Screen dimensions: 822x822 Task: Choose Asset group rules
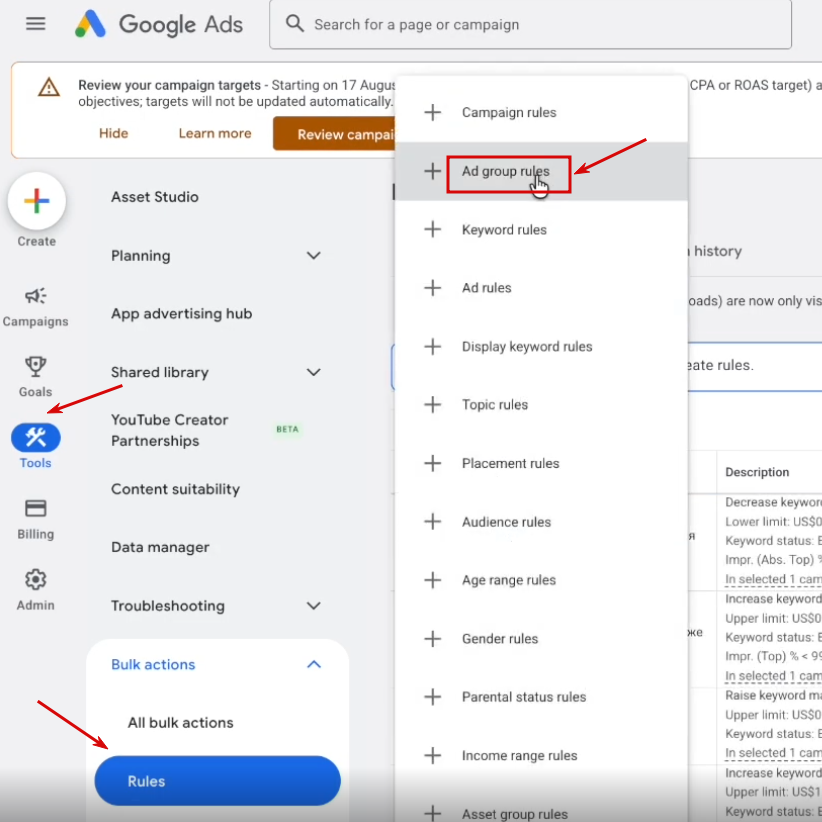coord(514,814)
